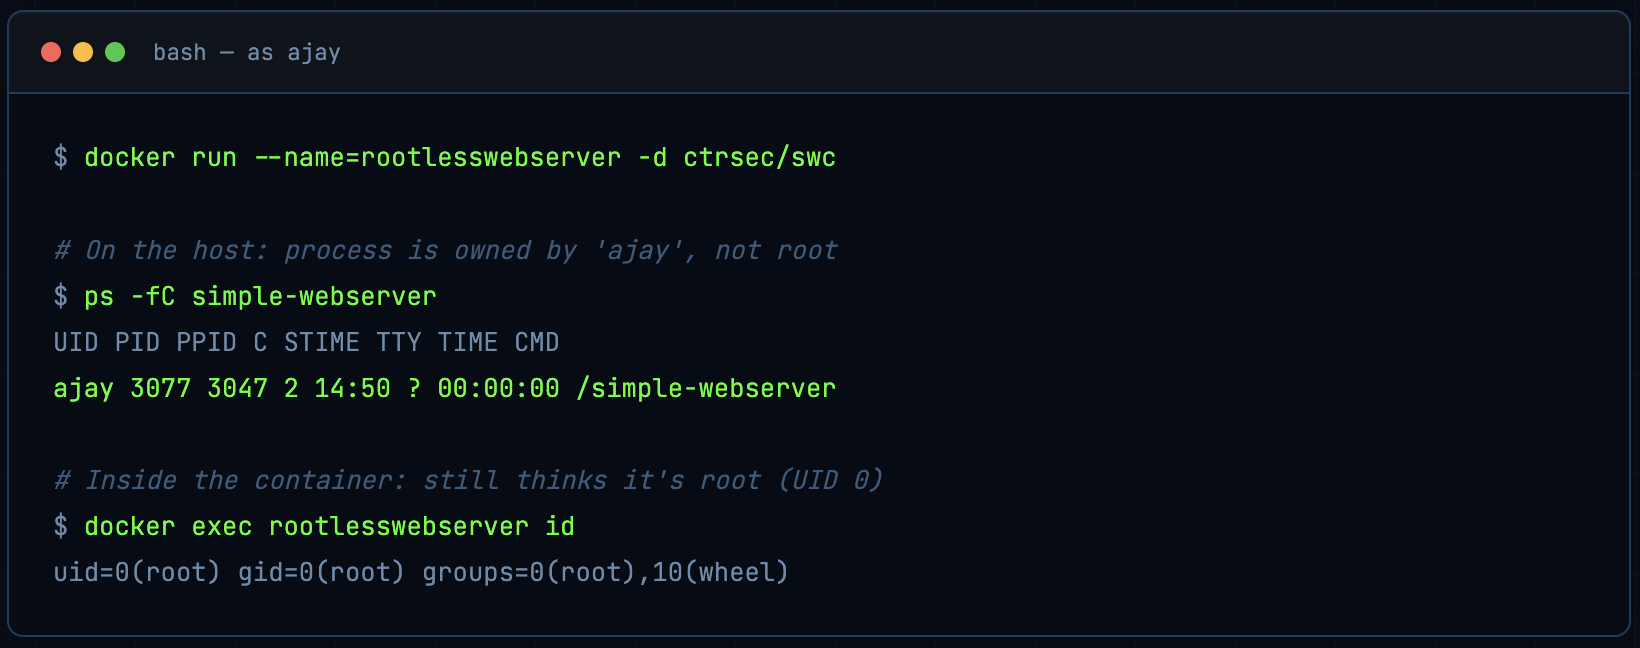Screen dimensions: 1640x648
Task: Click the UID PID PPID header row
Action: pyautogui.click(x=306, y=342)
